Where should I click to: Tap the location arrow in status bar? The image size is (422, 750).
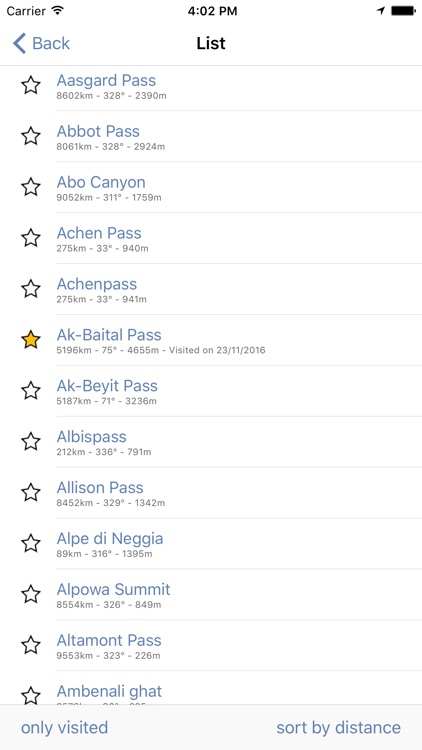tap(381, 11)
